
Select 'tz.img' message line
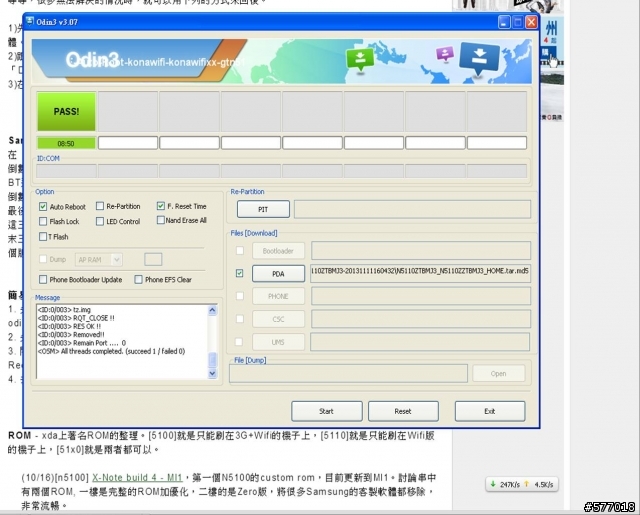point(64,310)
